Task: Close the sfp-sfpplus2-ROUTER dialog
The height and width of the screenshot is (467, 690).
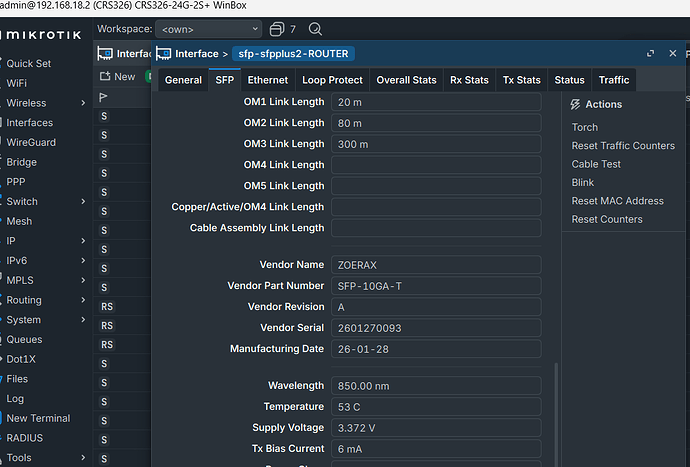Action: 672,53
